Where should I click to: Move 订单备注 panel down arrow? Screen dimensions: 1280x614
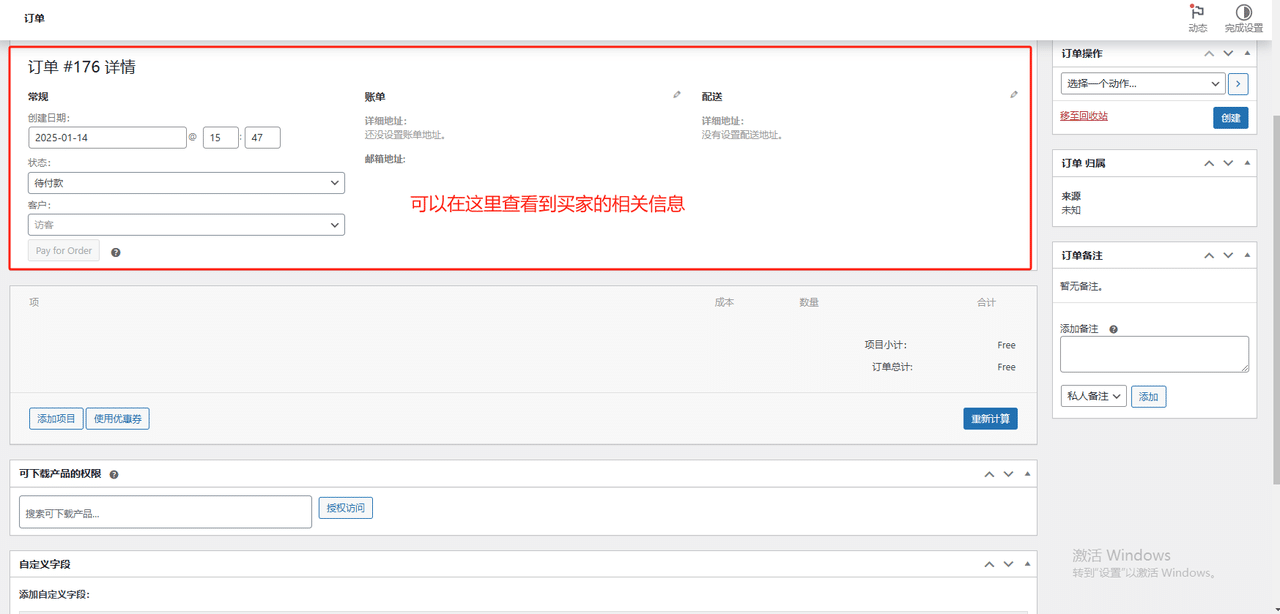point(1228,256)
